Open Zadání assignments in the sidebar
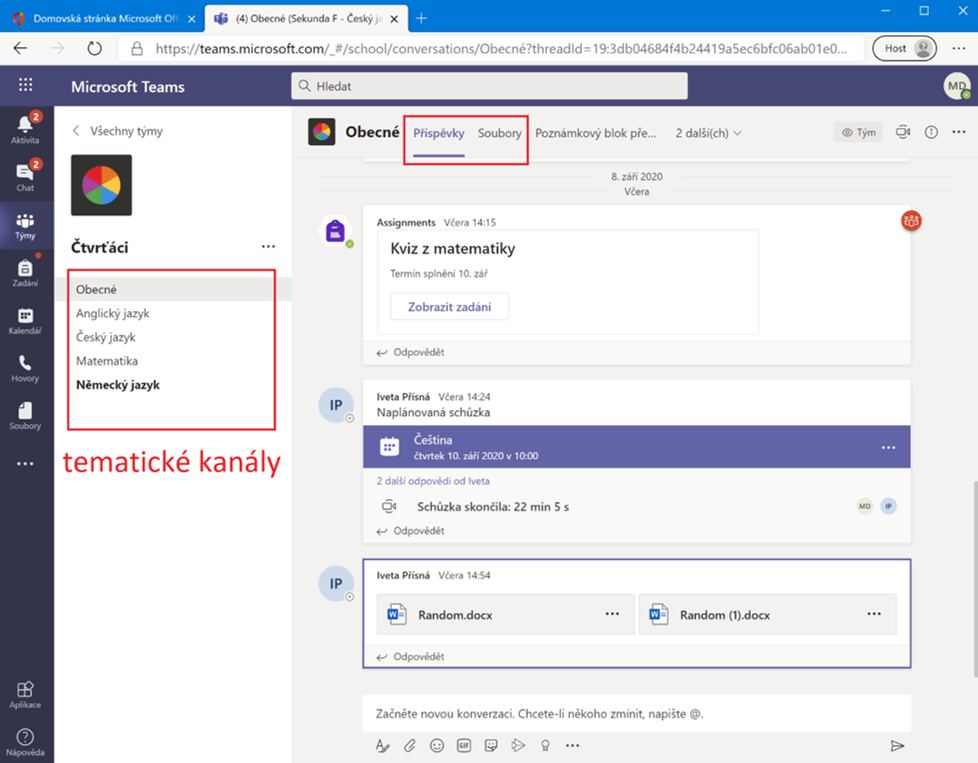 tap(25, 270)
